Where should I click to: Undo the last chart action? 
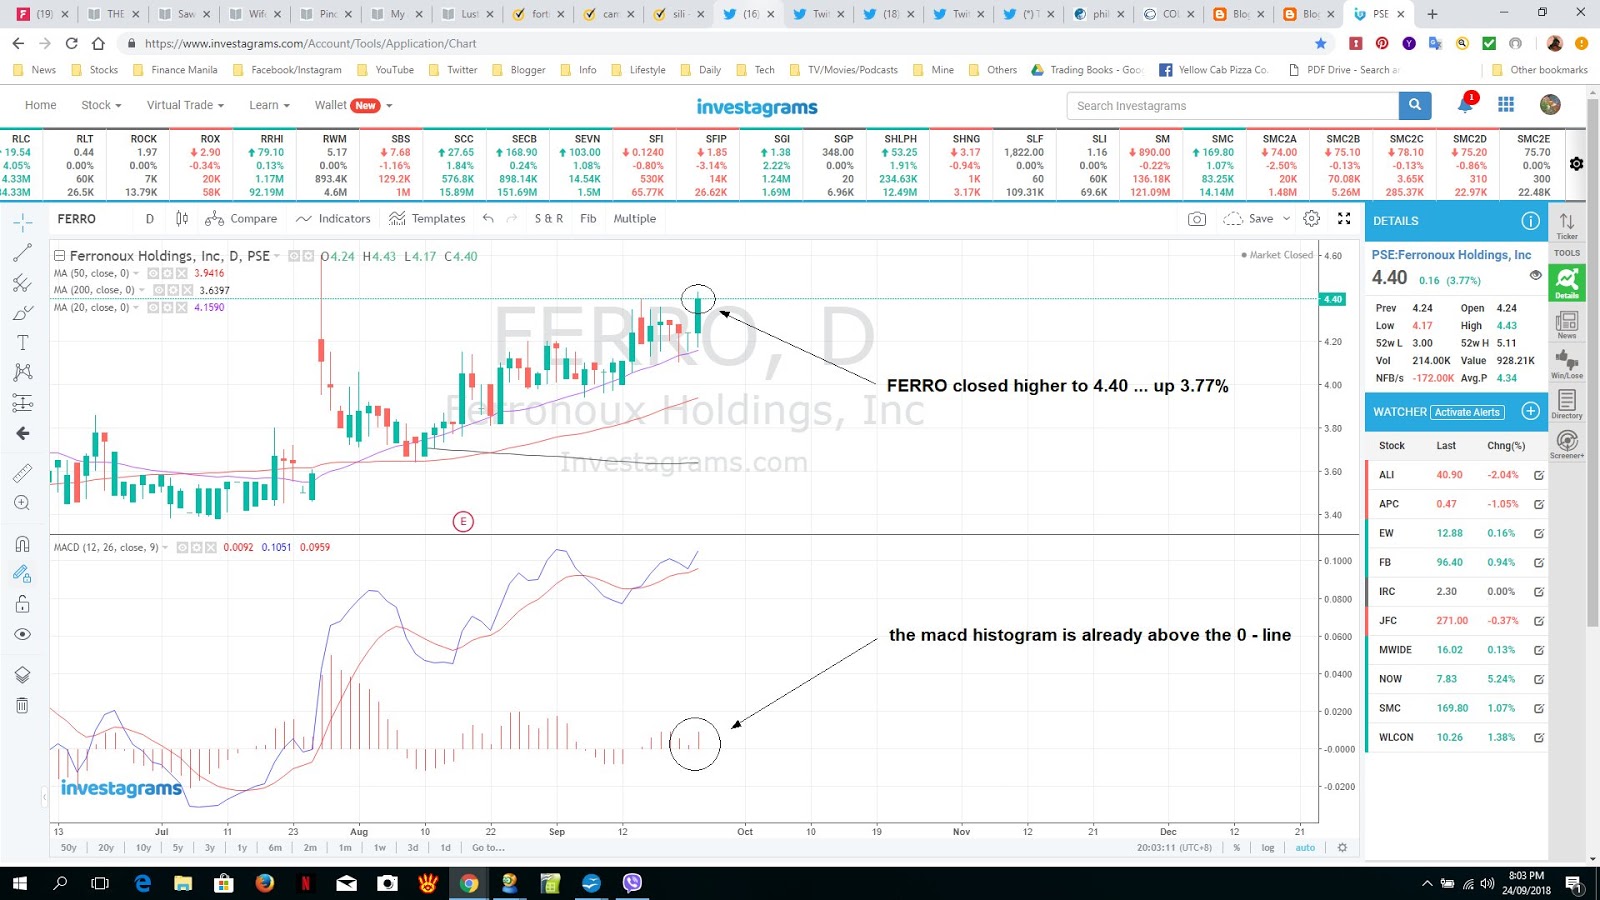click(488, 218)
